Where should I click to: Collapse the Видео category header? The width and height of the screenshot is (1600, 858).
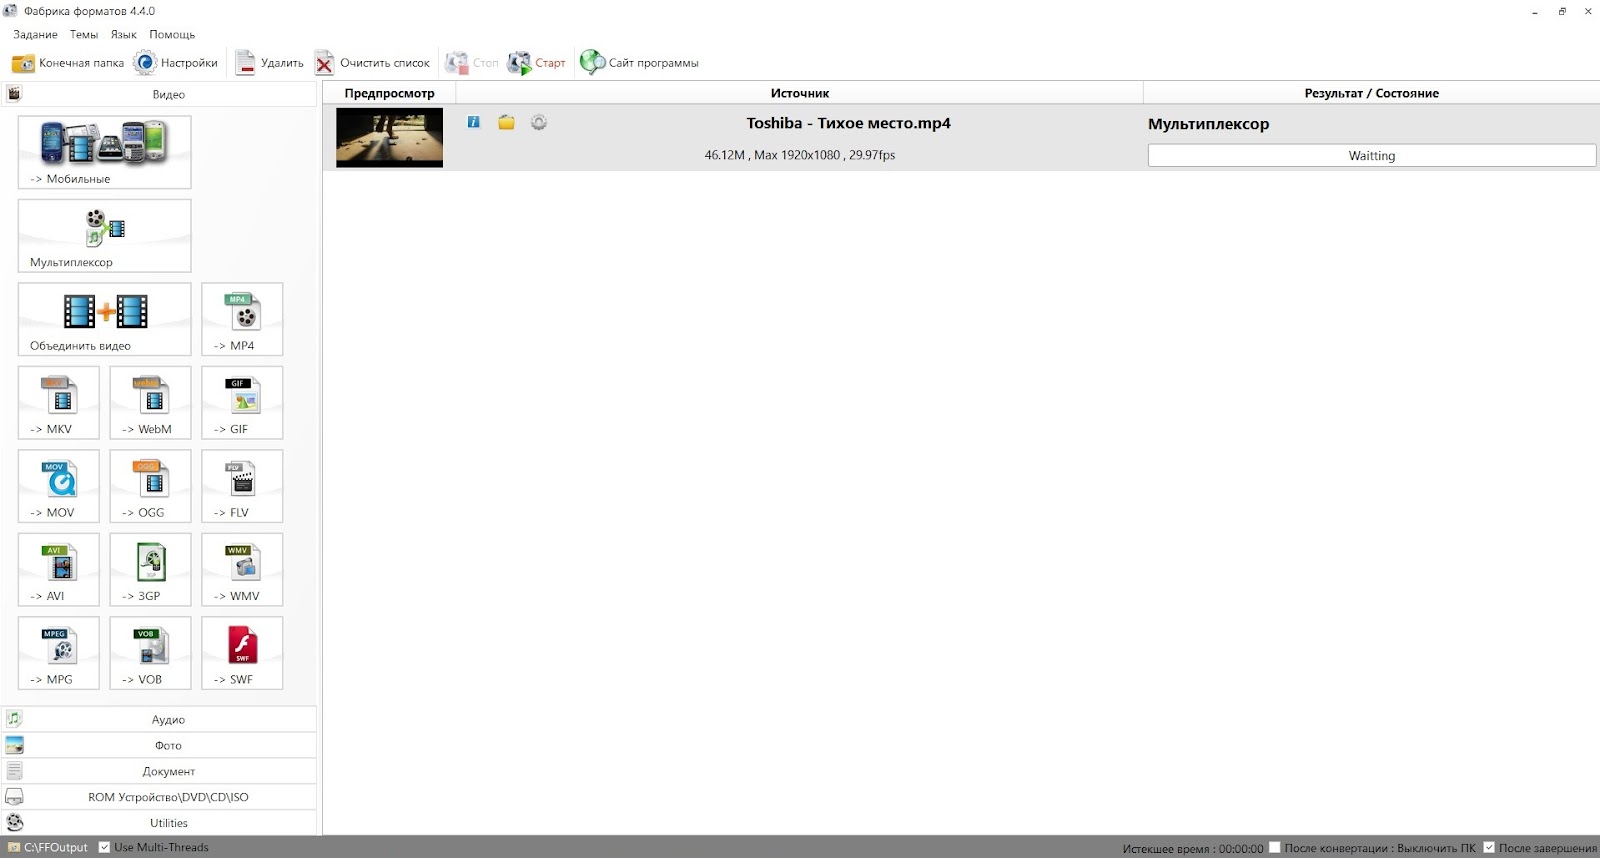coord(160,94)
